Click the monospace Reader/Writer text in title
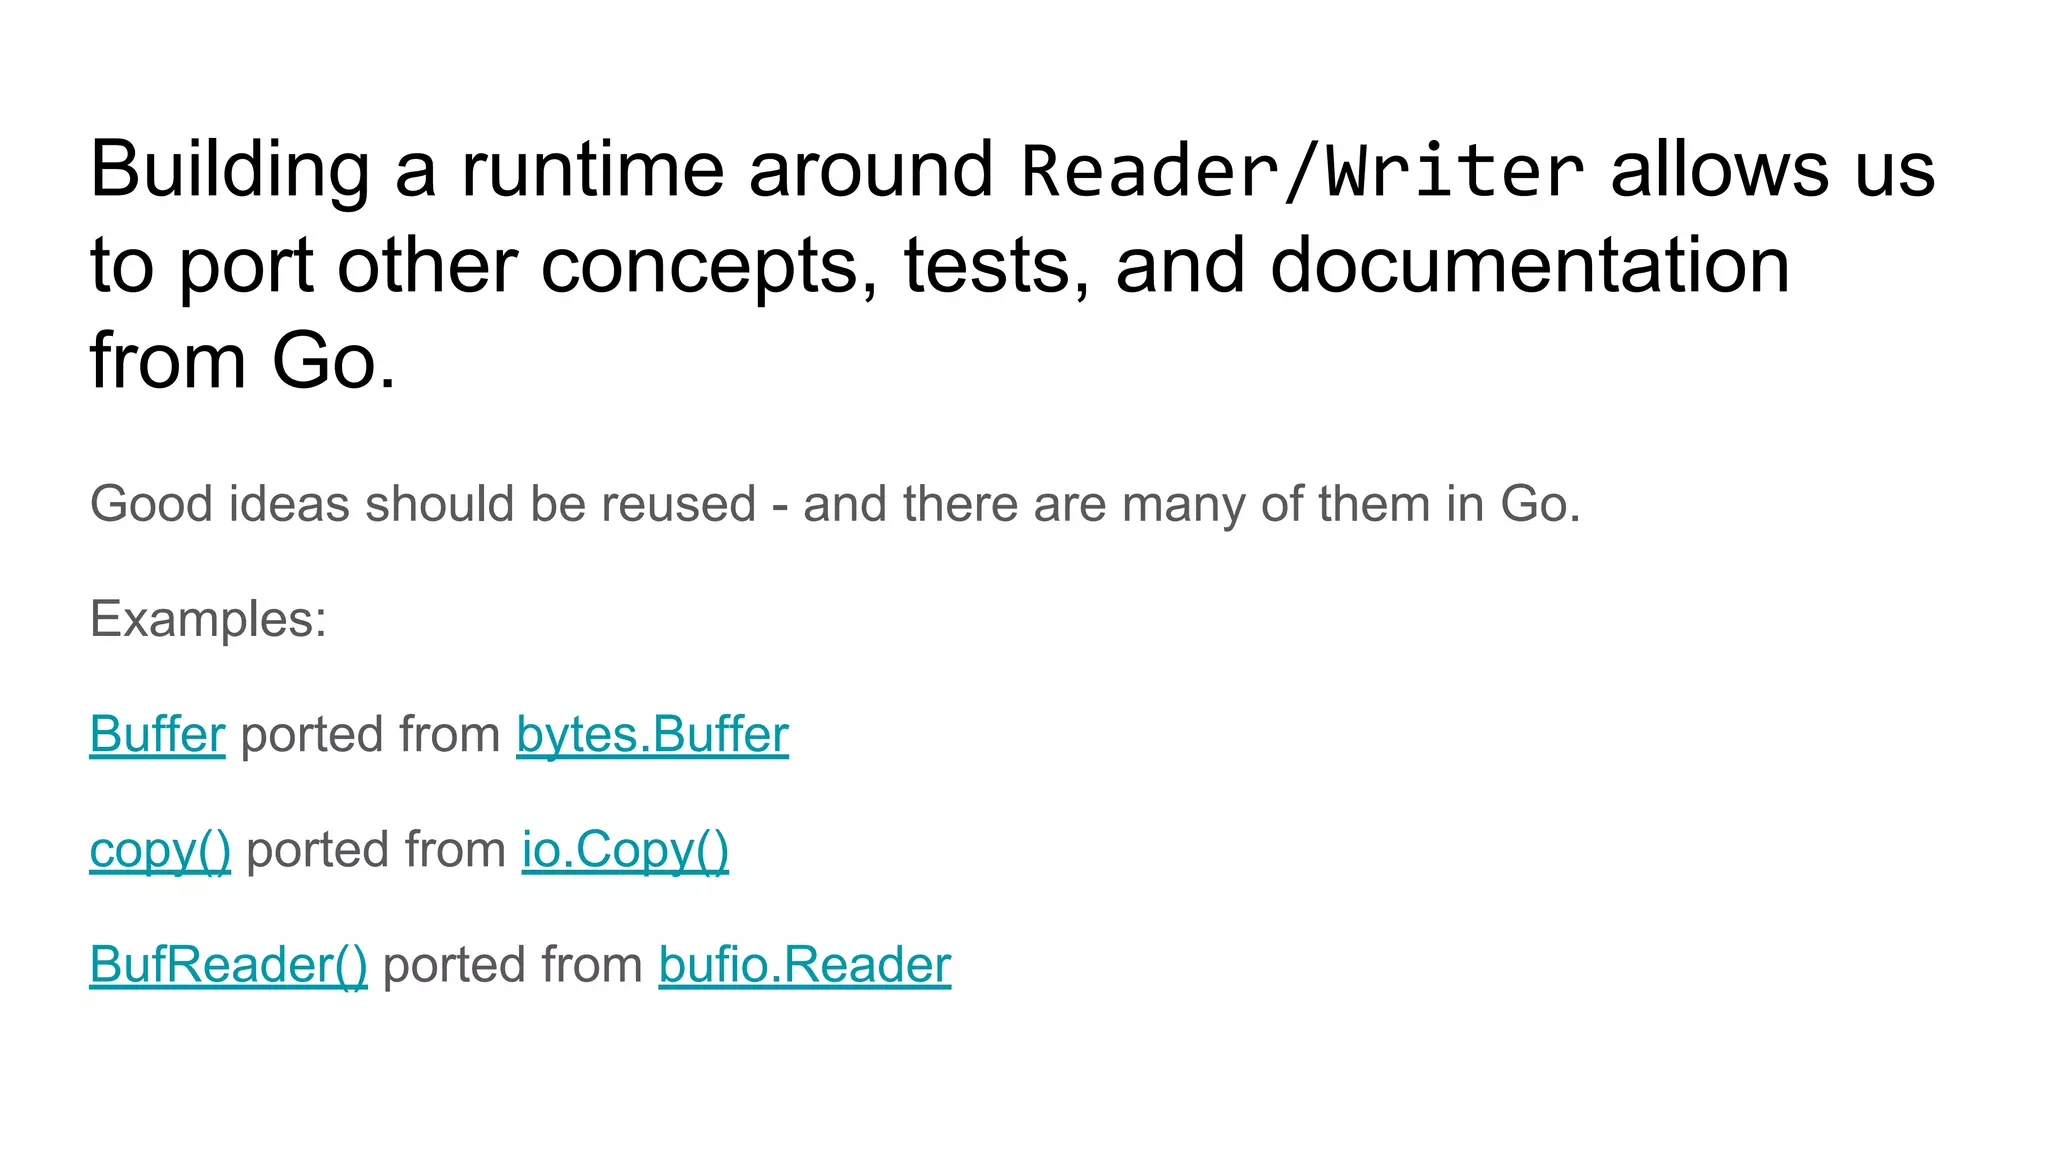Viewport: 2048px width, 1152px height. pyautogui.click(x=1302, y=170)
